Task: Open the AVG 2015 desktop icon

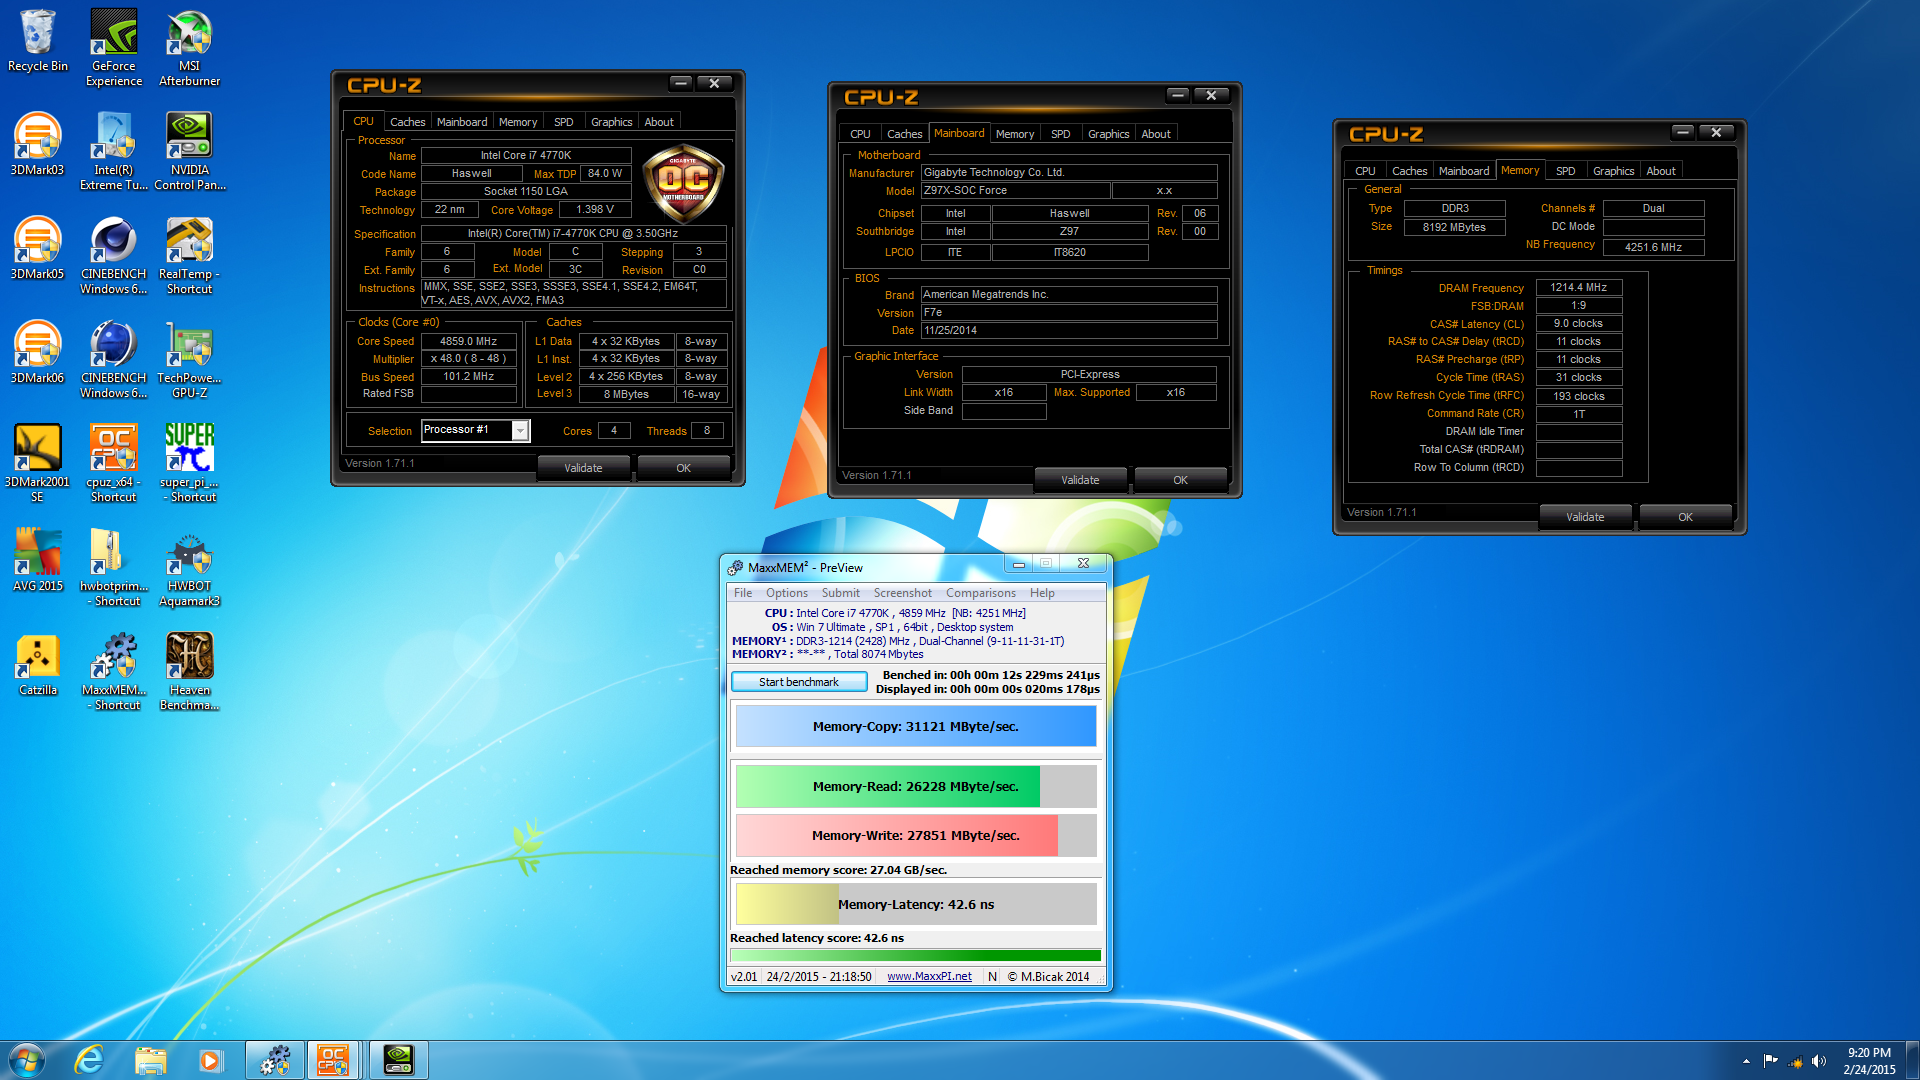Action: pyautogui.click(x=38, y=561)
